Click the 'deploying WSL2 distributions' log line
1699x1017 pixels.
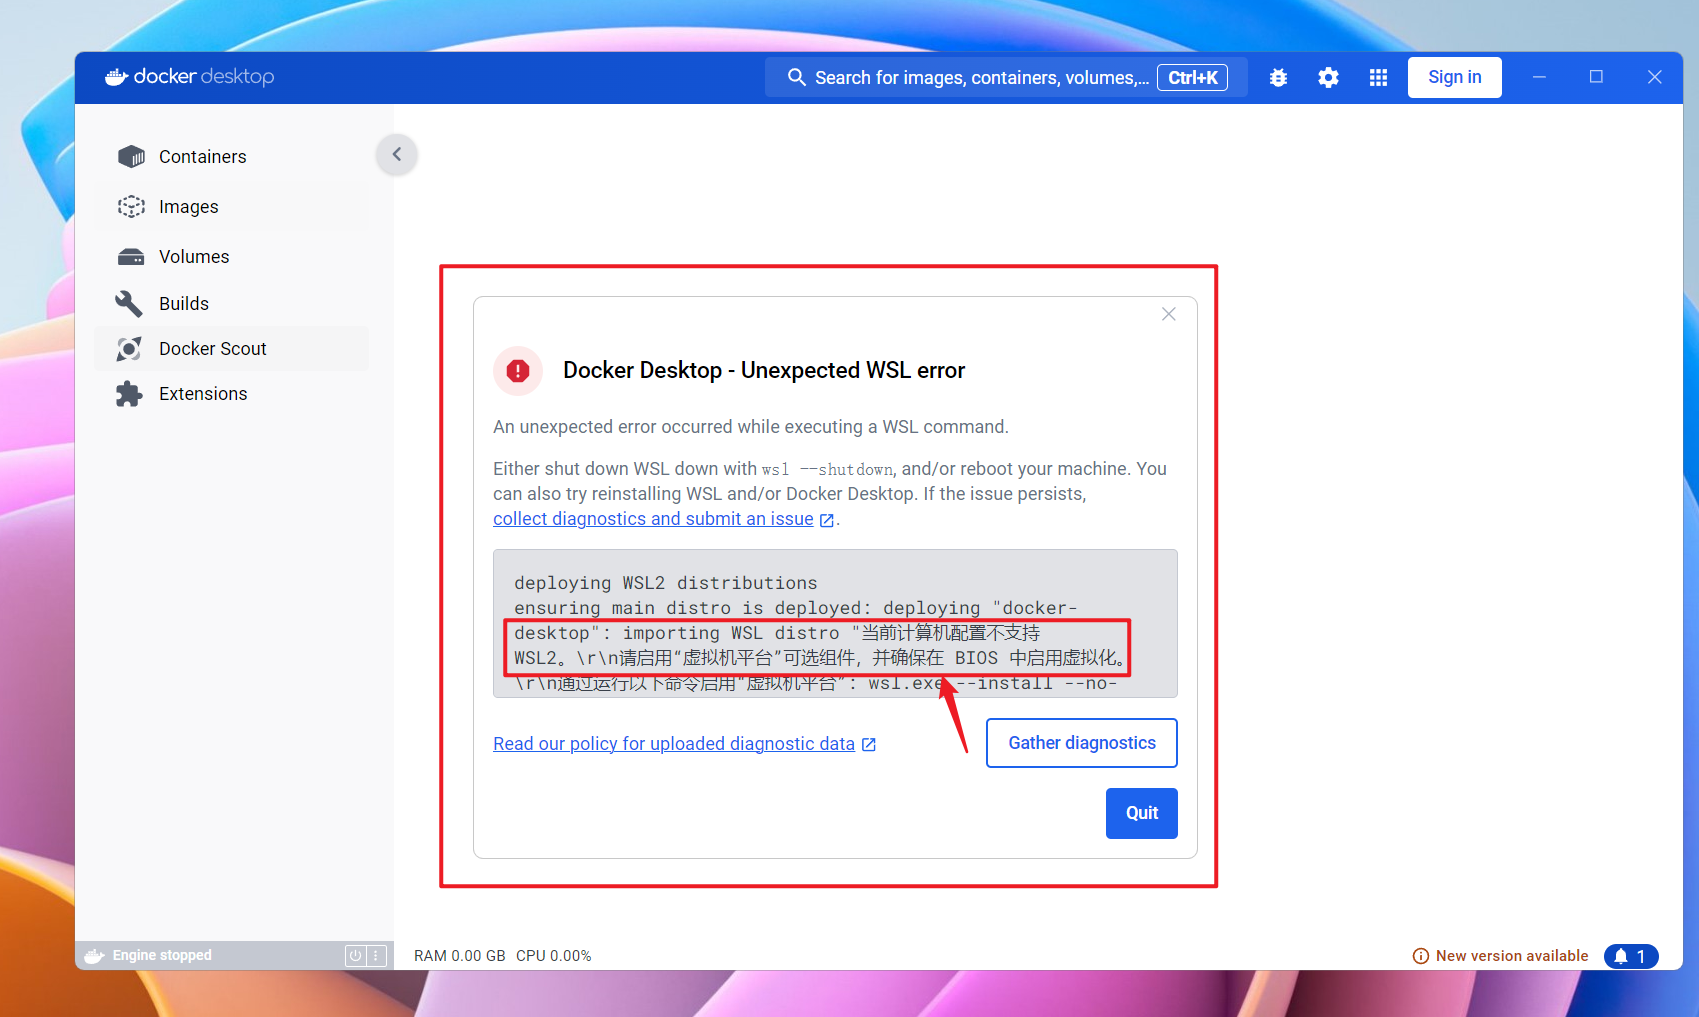pos(665,583)
